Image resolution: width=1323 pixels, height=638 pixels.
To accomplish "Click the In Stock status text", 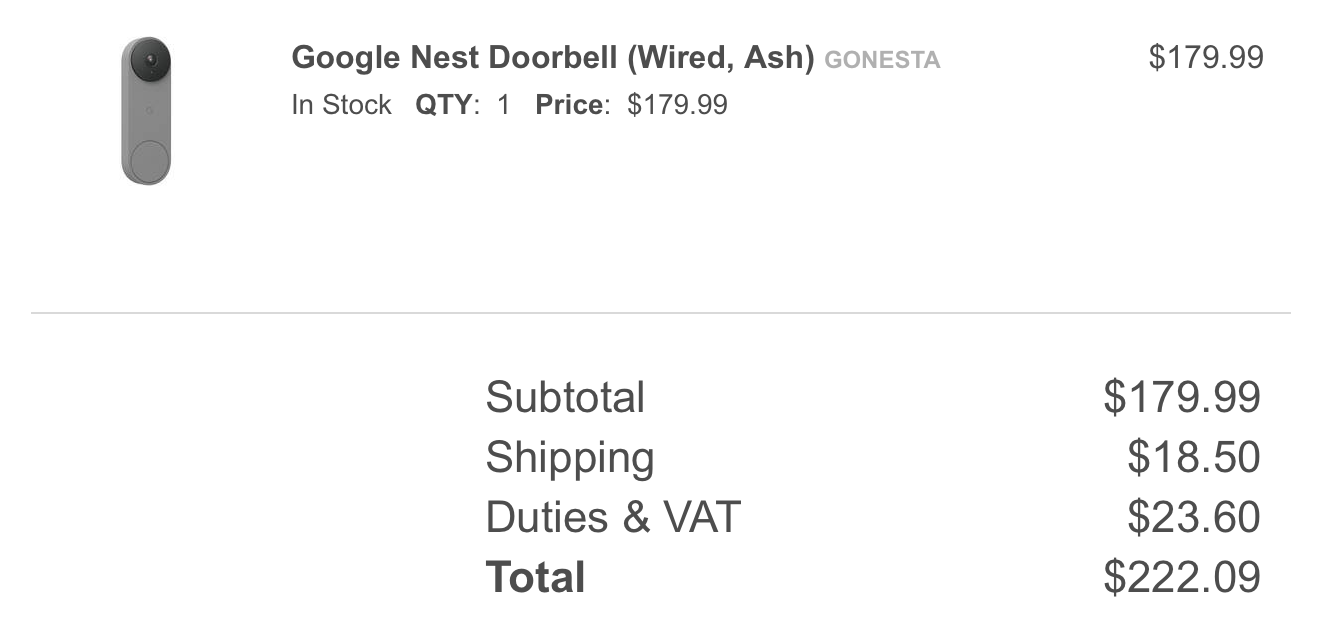I will (x=341, y=105).
